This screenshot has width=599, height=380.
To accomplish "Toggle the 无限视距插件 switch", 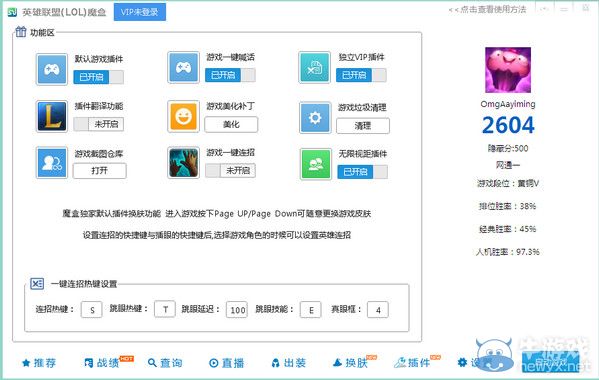I will pyautogui.click(x=363, y=172).
